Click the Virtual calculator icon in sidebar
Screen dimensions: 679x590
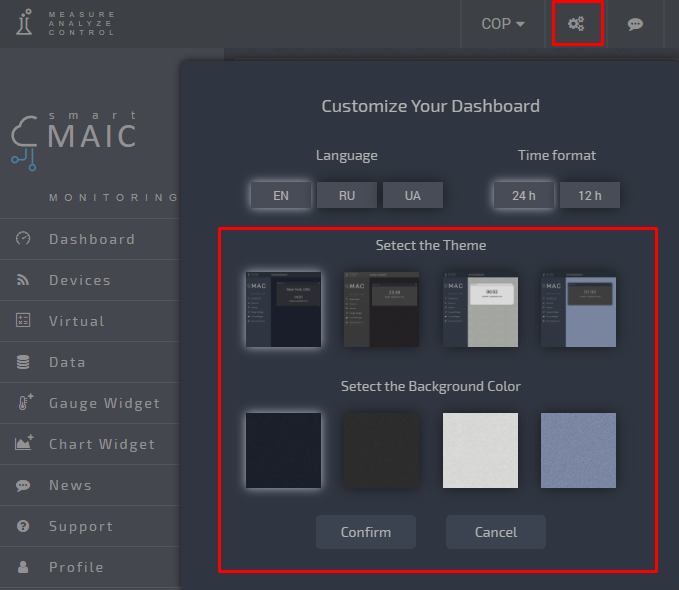23,320
